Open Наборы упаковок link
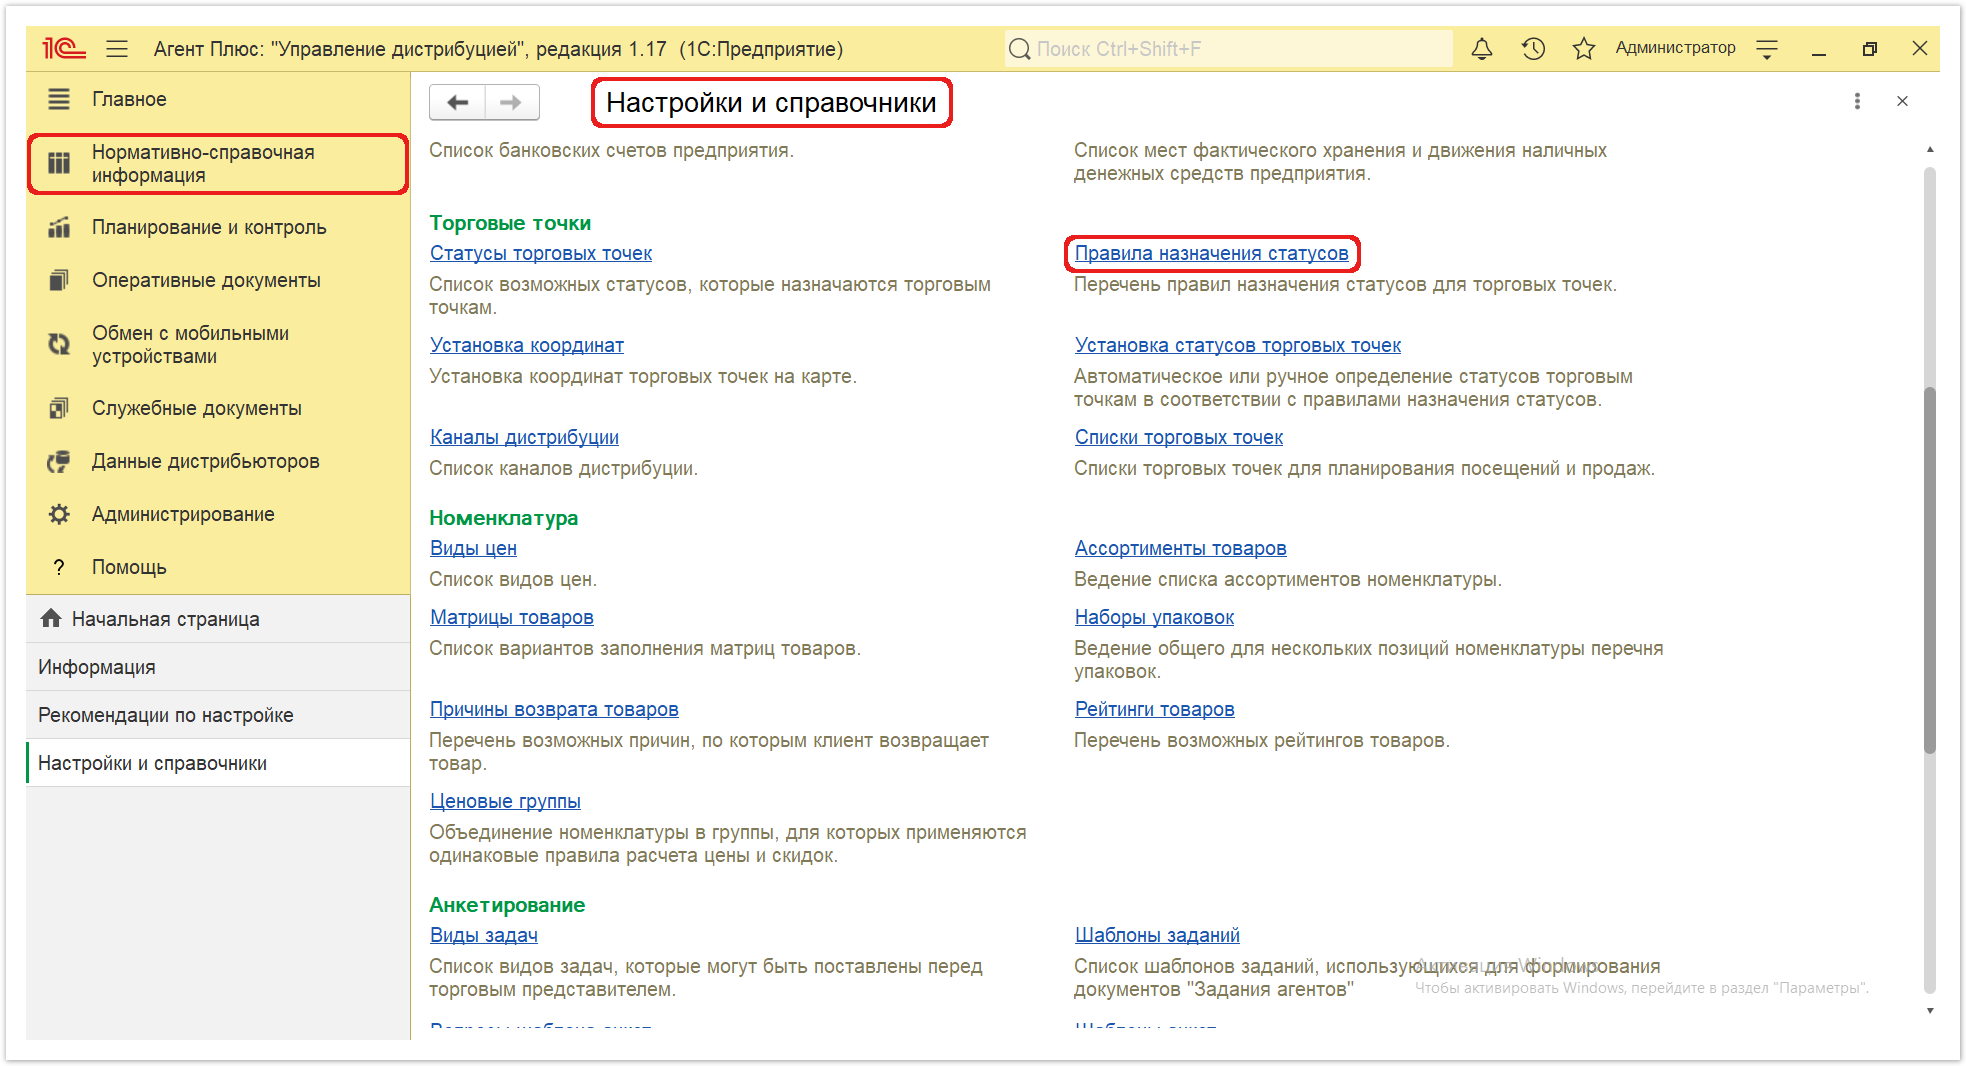 pos(1154,617)
